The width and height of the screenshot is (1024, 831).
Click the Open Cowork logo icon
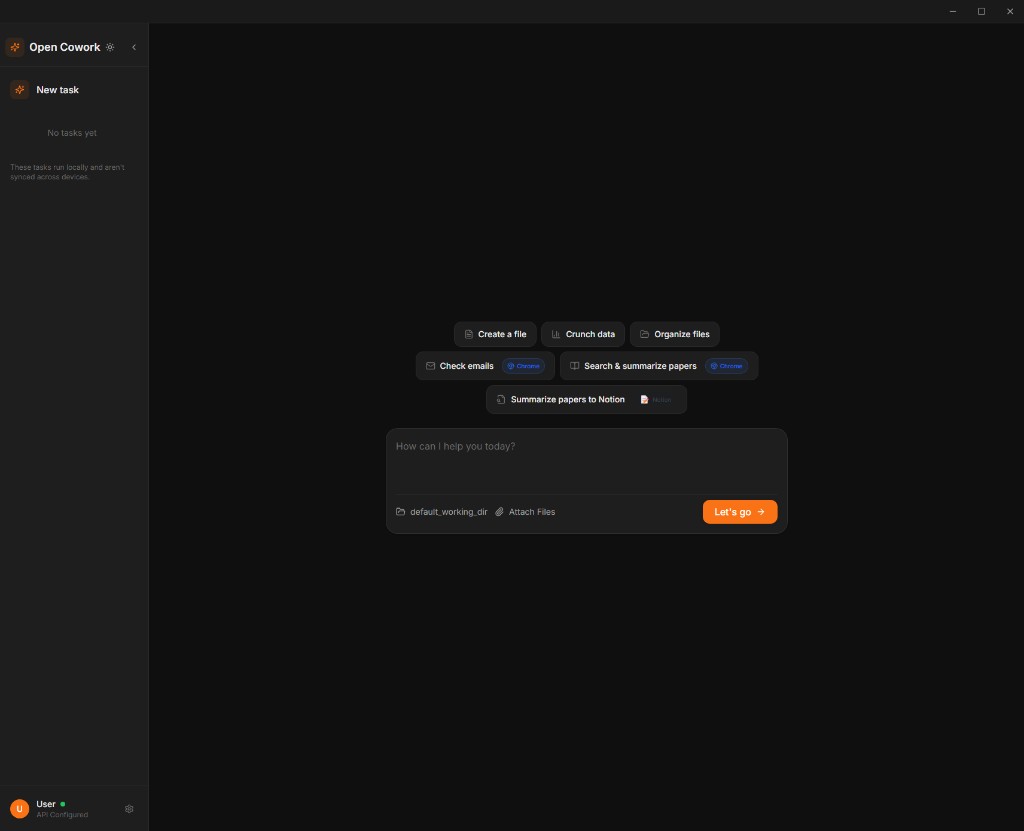coord(14,46)
